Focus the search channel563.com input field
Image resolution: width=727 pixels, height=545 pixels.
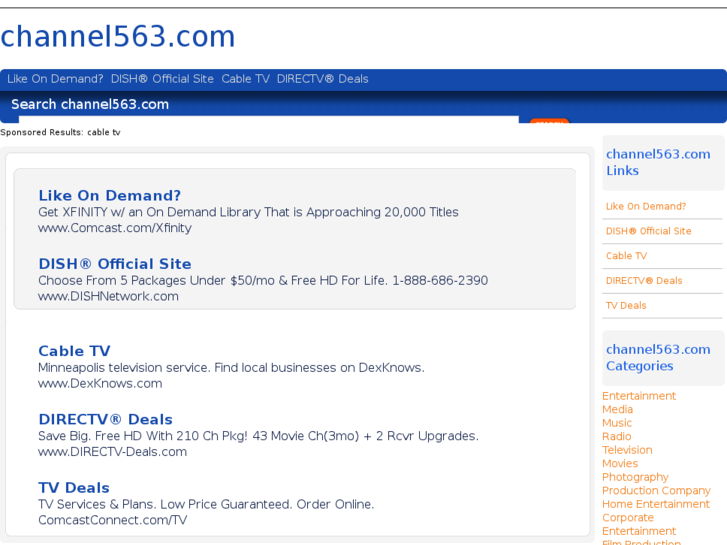[268, 120]
